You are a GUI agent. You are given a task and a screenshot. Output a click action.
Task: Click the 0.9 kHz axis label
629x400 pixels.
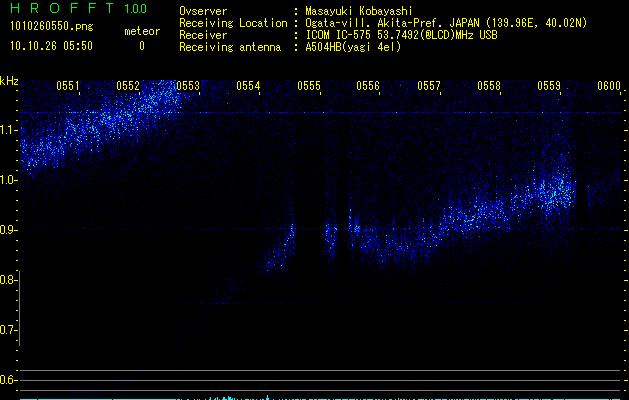click(x=7, y=230)
